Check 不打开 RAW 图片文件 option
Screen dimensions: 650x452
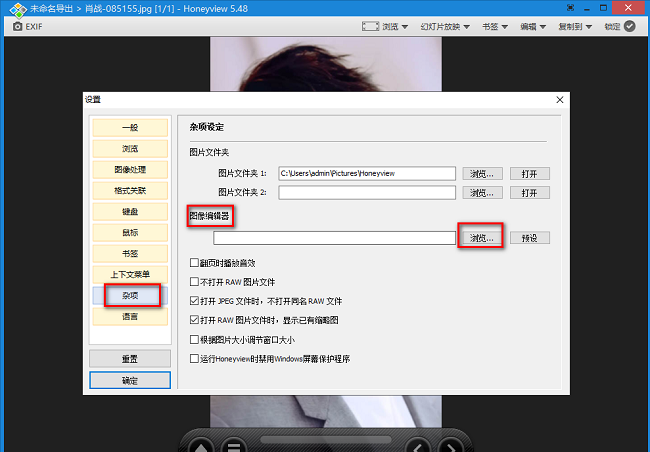(x=194, y=282)
